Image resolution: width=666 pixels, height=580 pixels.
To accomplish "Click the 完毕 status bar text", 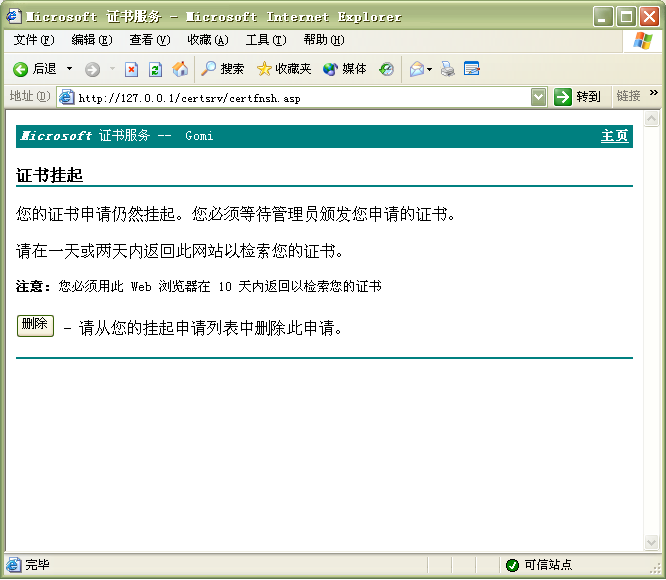I will click(x=37, y=565).
